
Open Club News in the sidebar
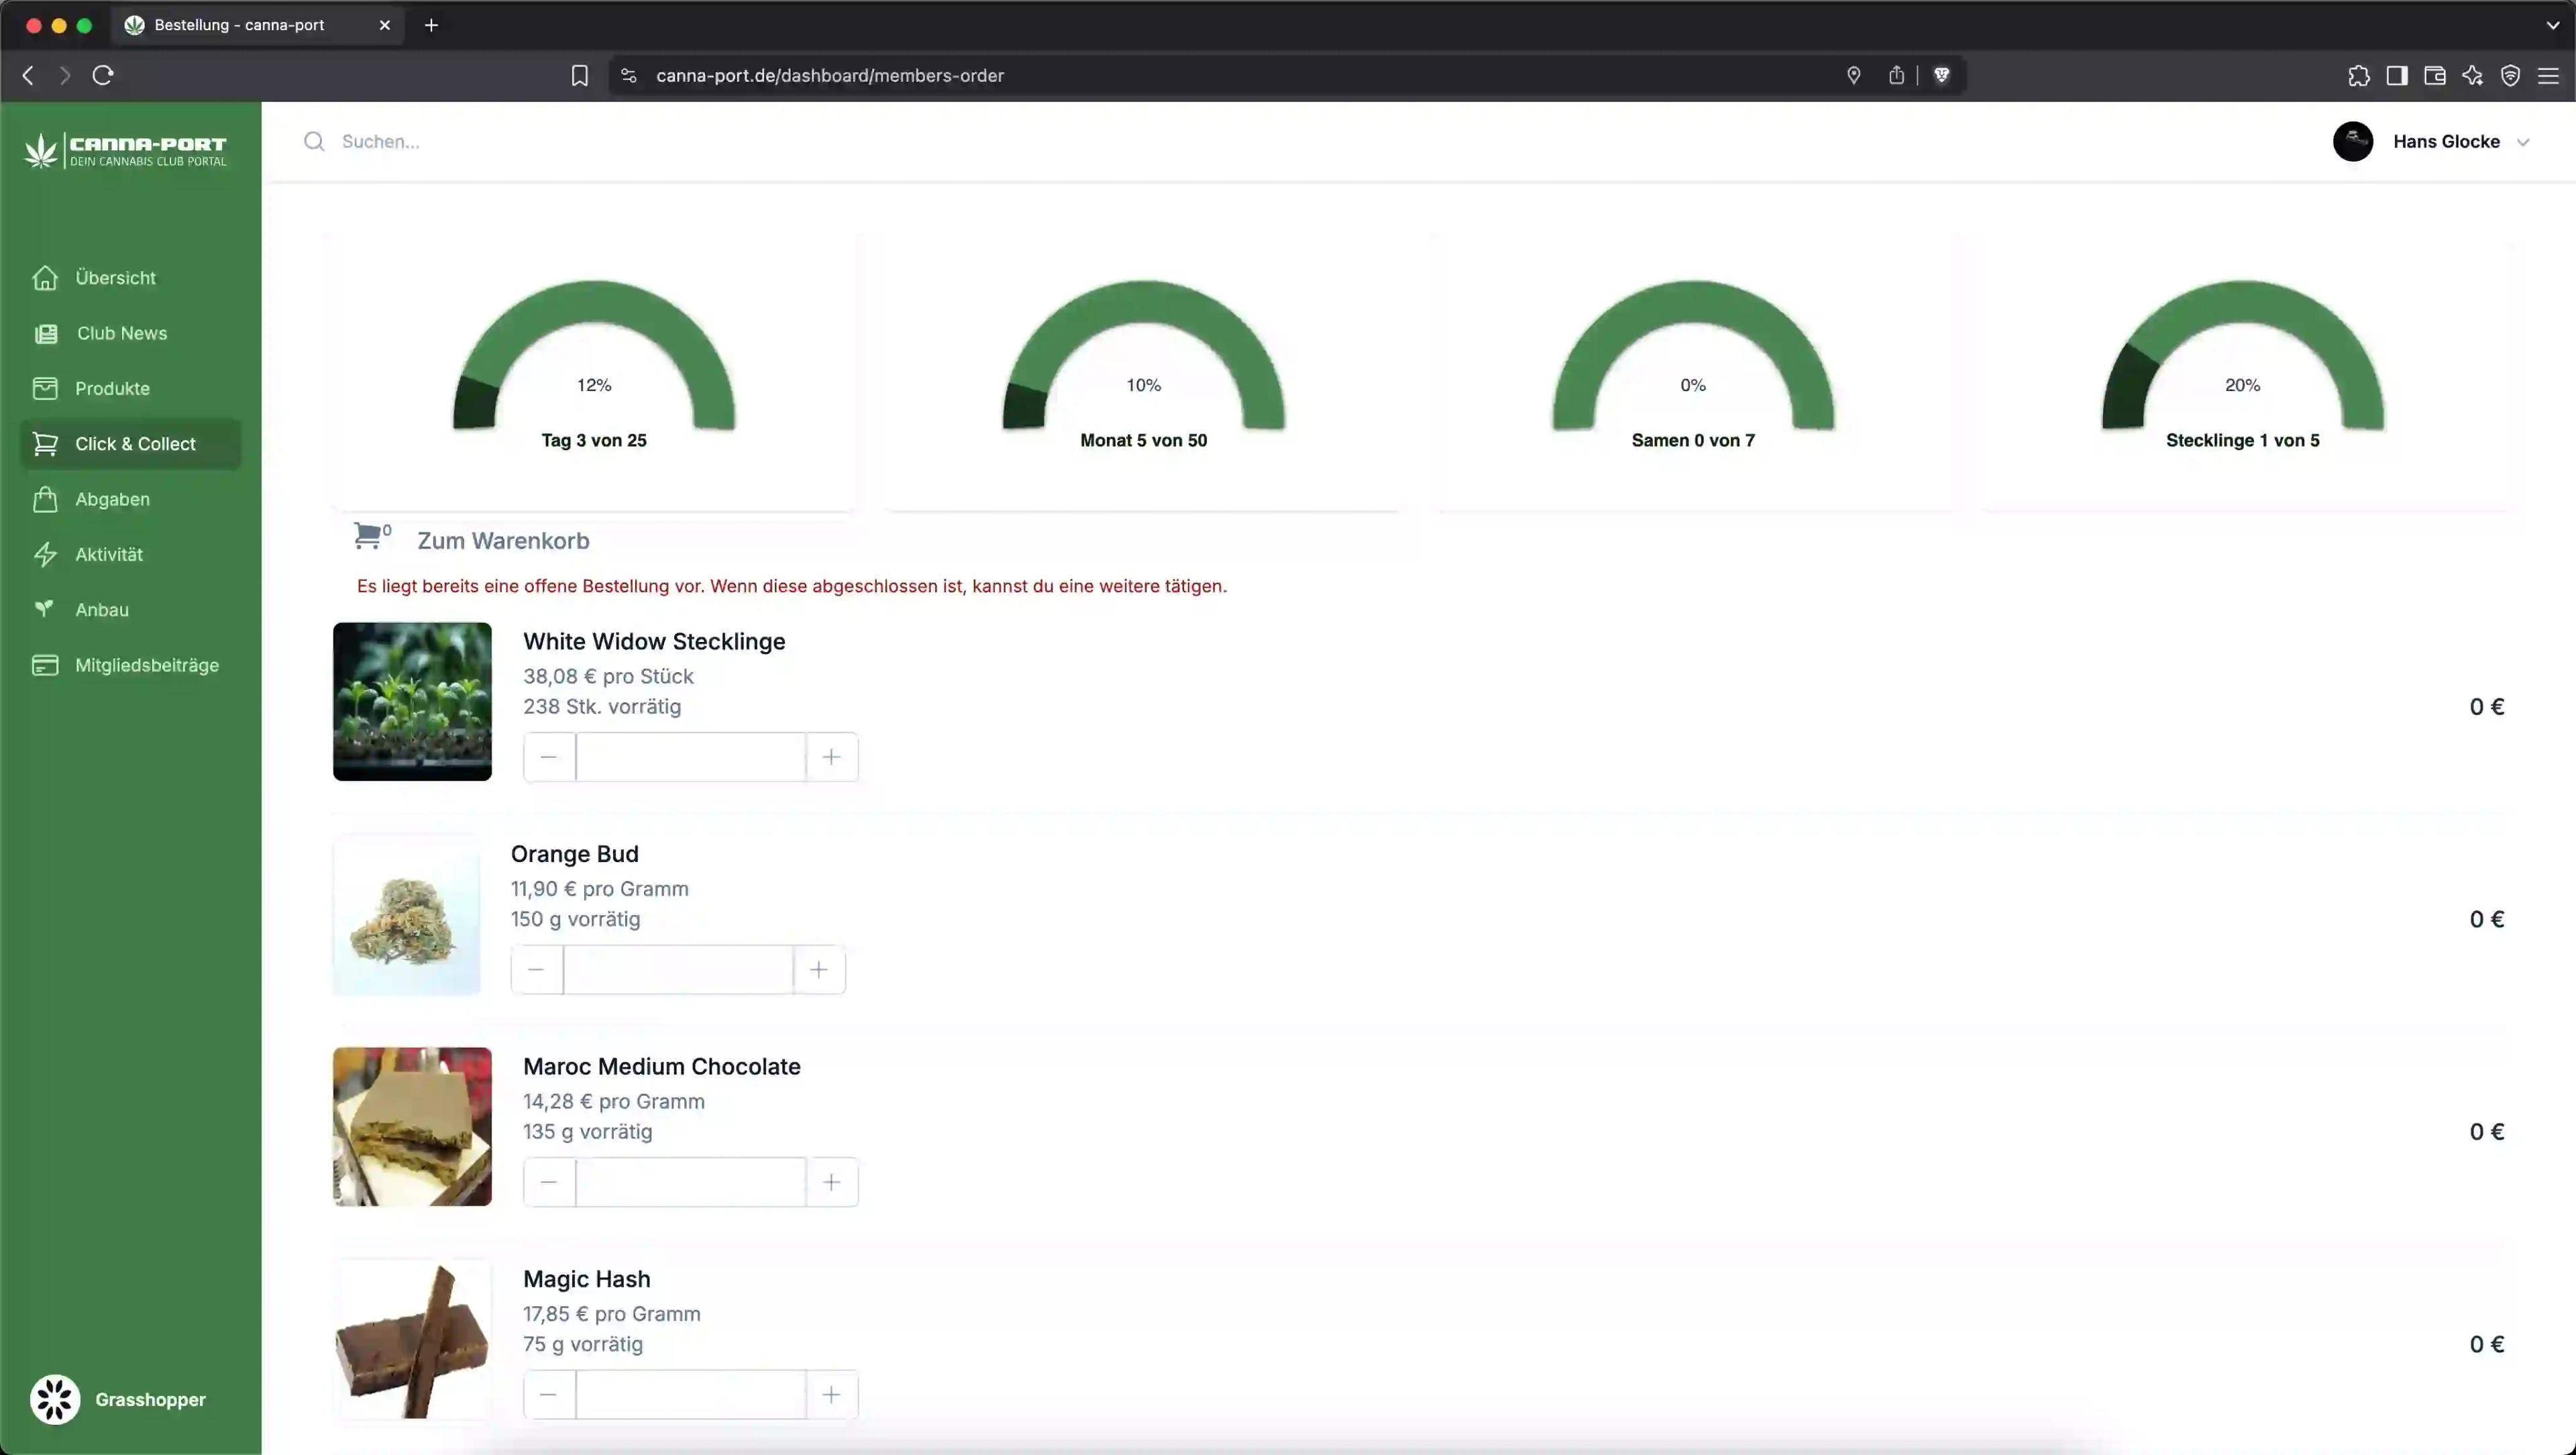pos(130,334)
